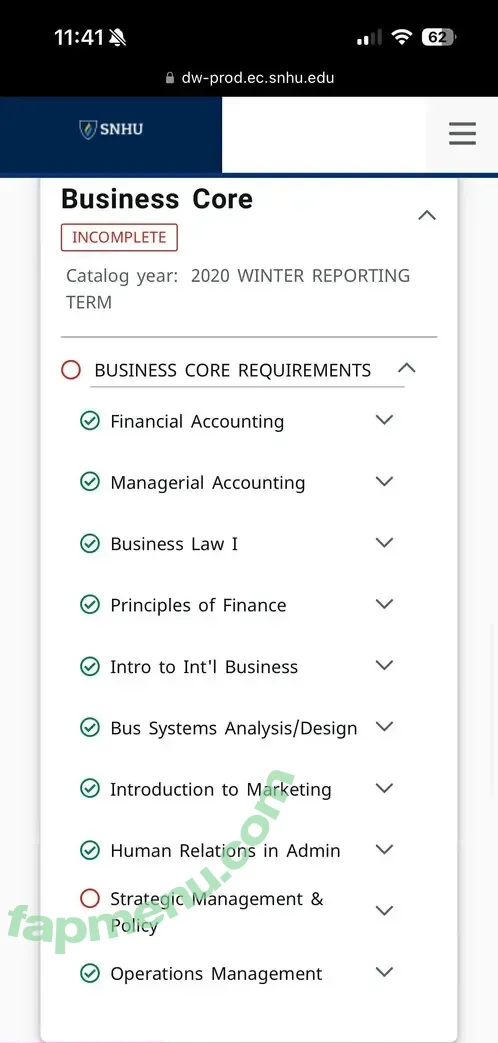Tap the dw-prod.ec.snhu.edu address bar

pos(249,78)
